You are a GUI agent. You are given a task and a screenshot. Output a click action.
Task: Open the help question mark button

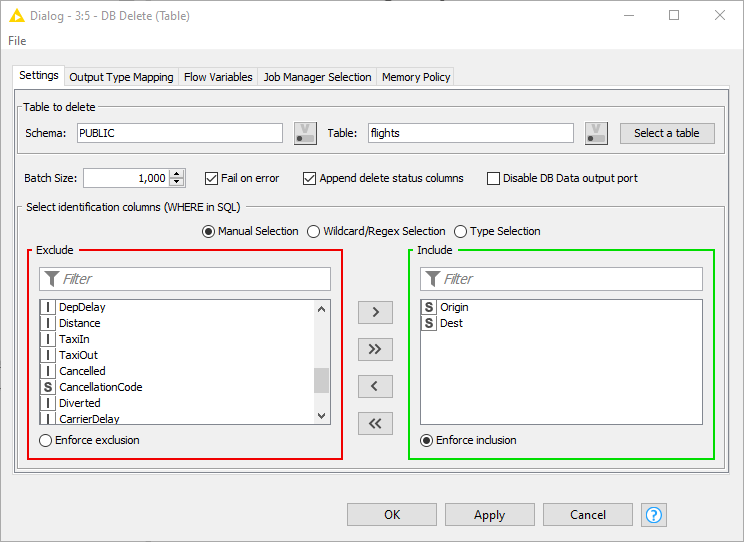(x=653, y=515)
